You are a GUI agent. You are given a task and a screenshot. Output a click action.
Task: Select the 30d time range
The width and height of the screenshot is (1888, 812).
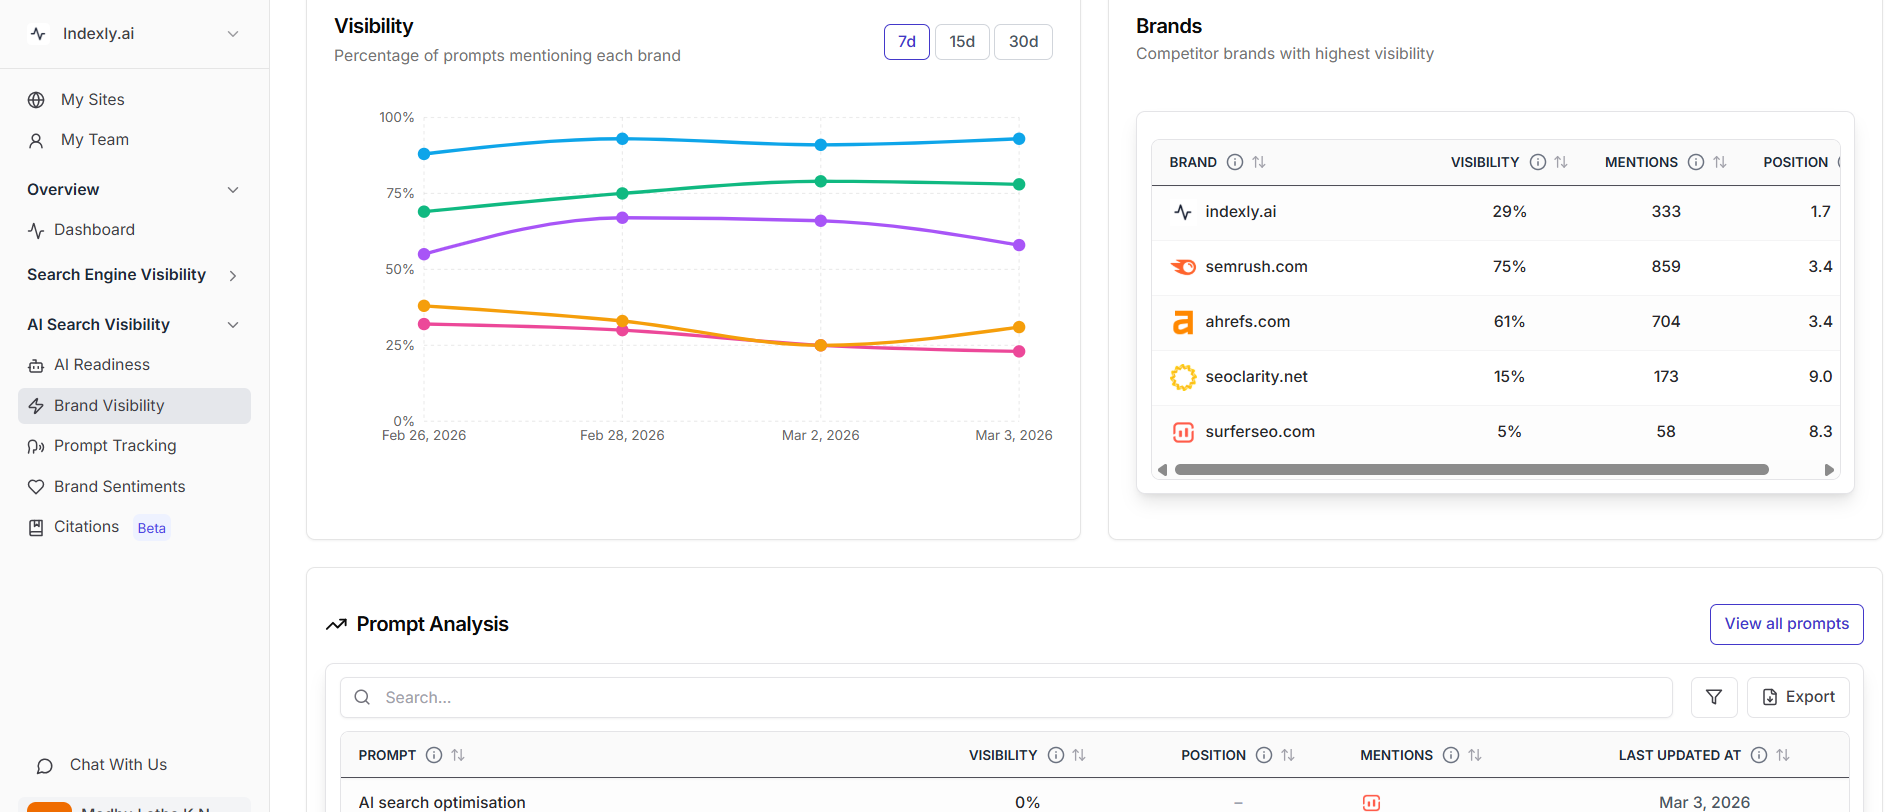click(x=1023, y=42)
